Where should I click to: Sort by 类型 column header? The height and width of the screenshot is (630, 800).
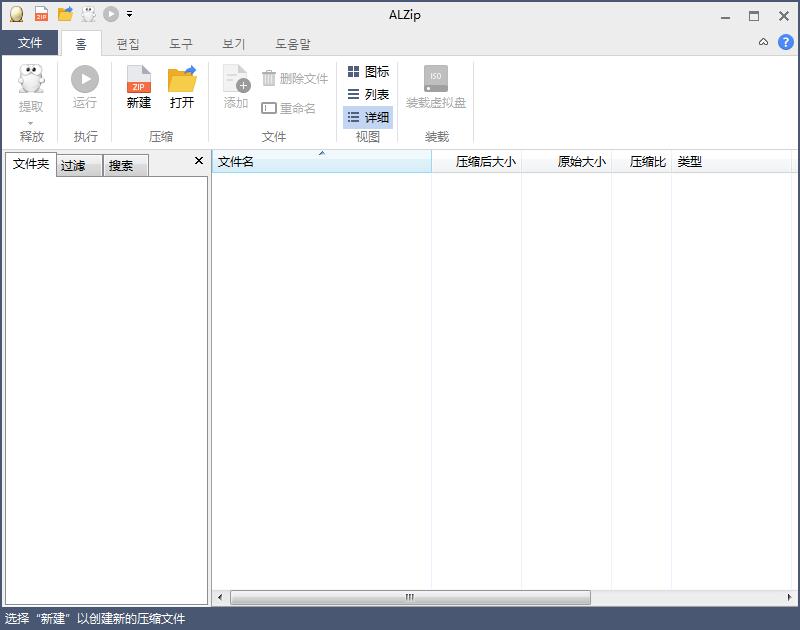pyautogui.click(x=732, y=162)
